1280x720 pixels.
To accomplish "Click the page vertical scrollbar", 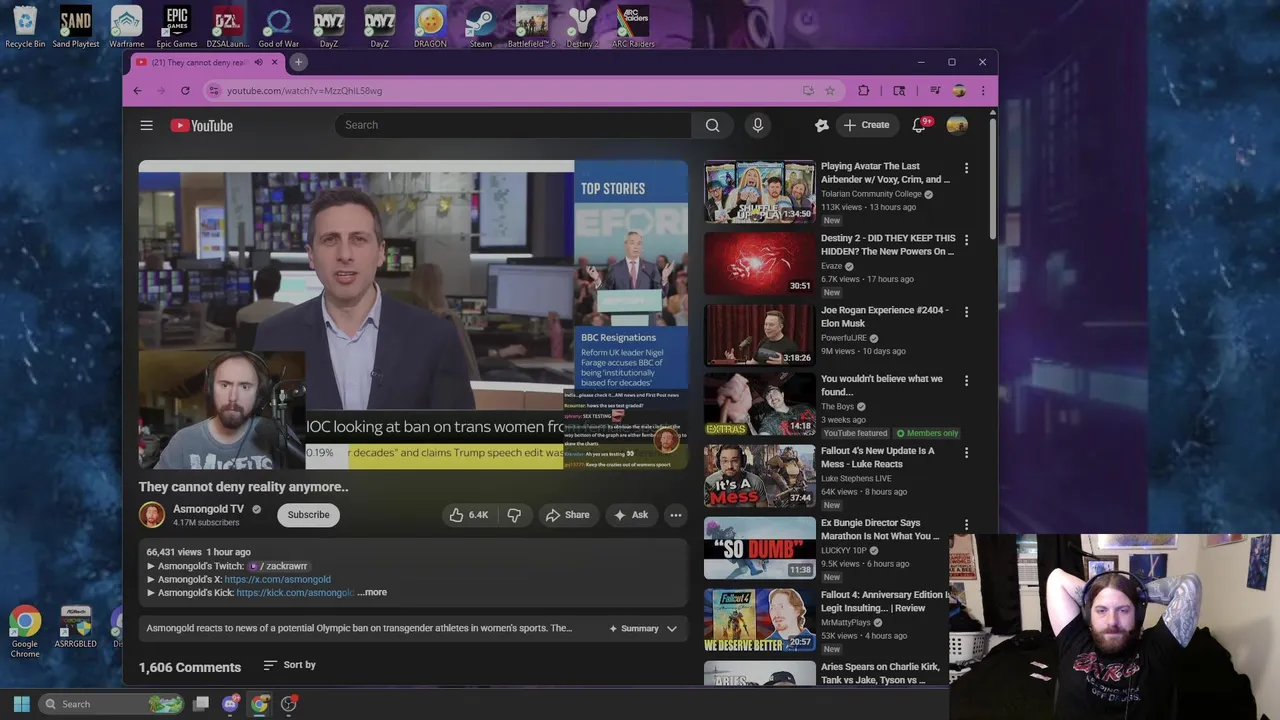I will point(992,180).
